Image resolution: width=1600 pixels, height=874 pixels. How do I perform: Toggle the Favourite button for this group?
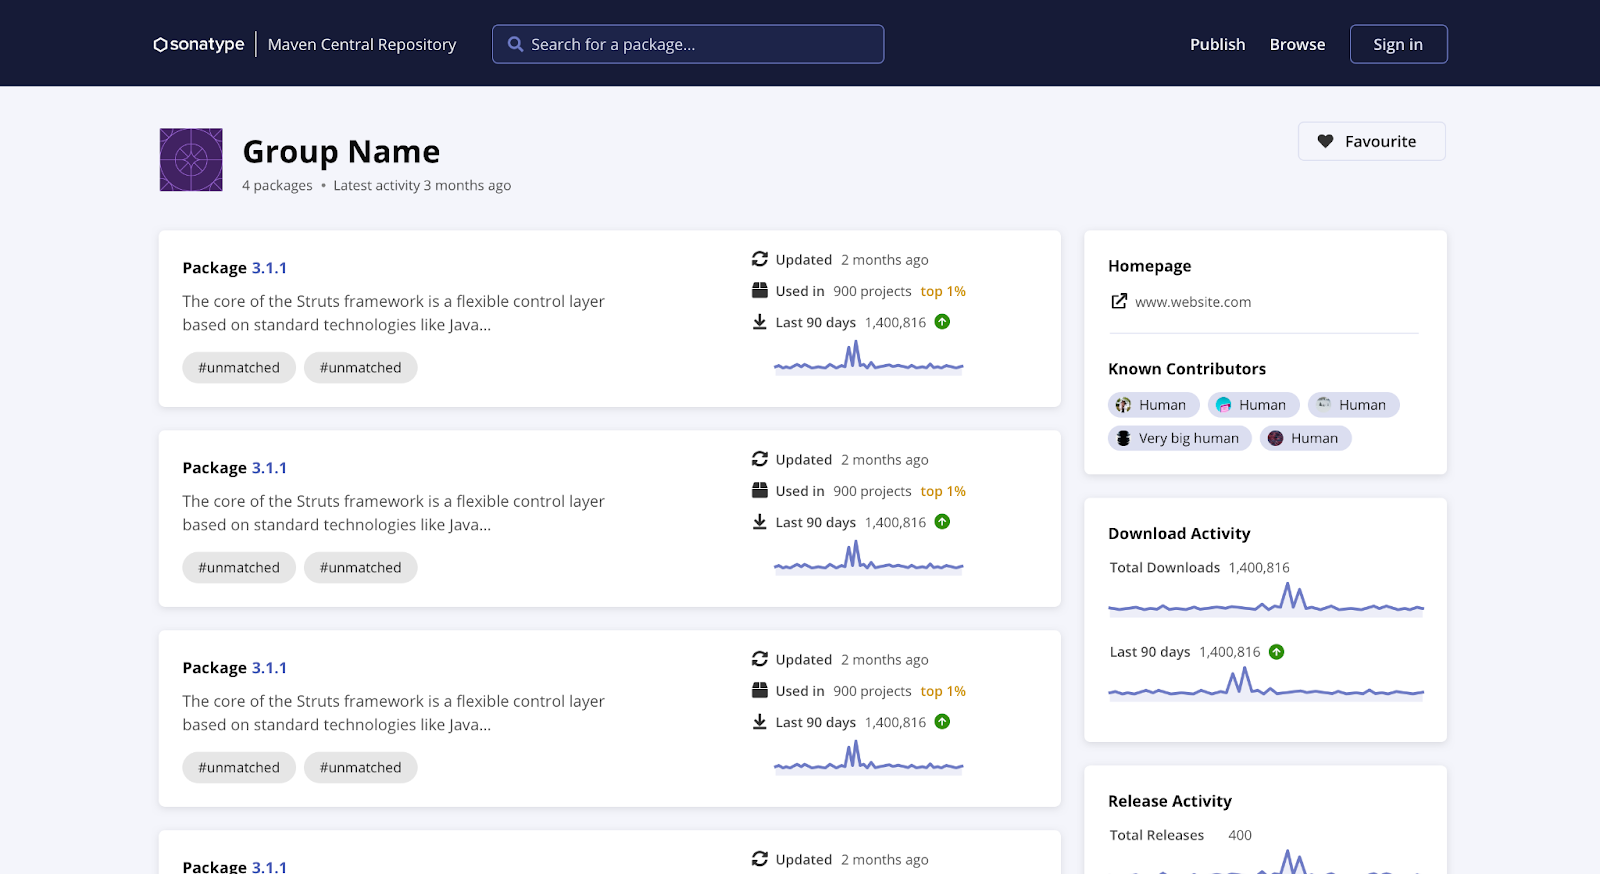tap(1371, 141)
